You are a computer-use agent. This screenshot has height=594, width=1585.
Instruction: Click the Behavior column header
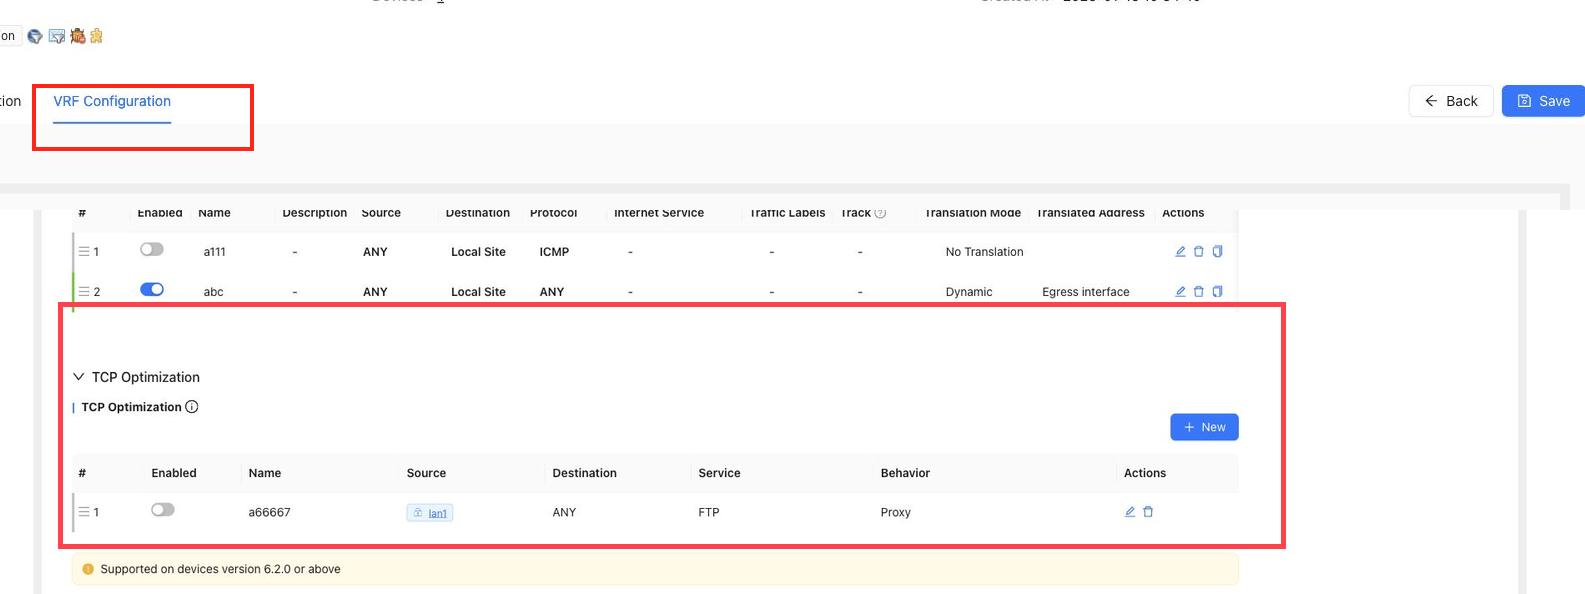[905, 473]
